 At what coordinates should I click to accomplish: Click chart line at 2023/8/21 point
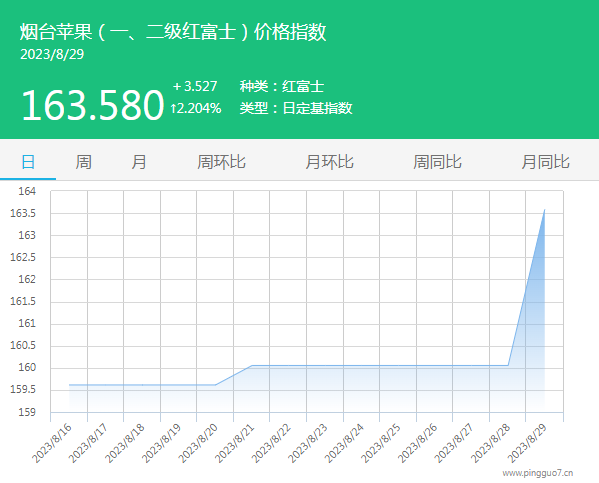point(252,366)
